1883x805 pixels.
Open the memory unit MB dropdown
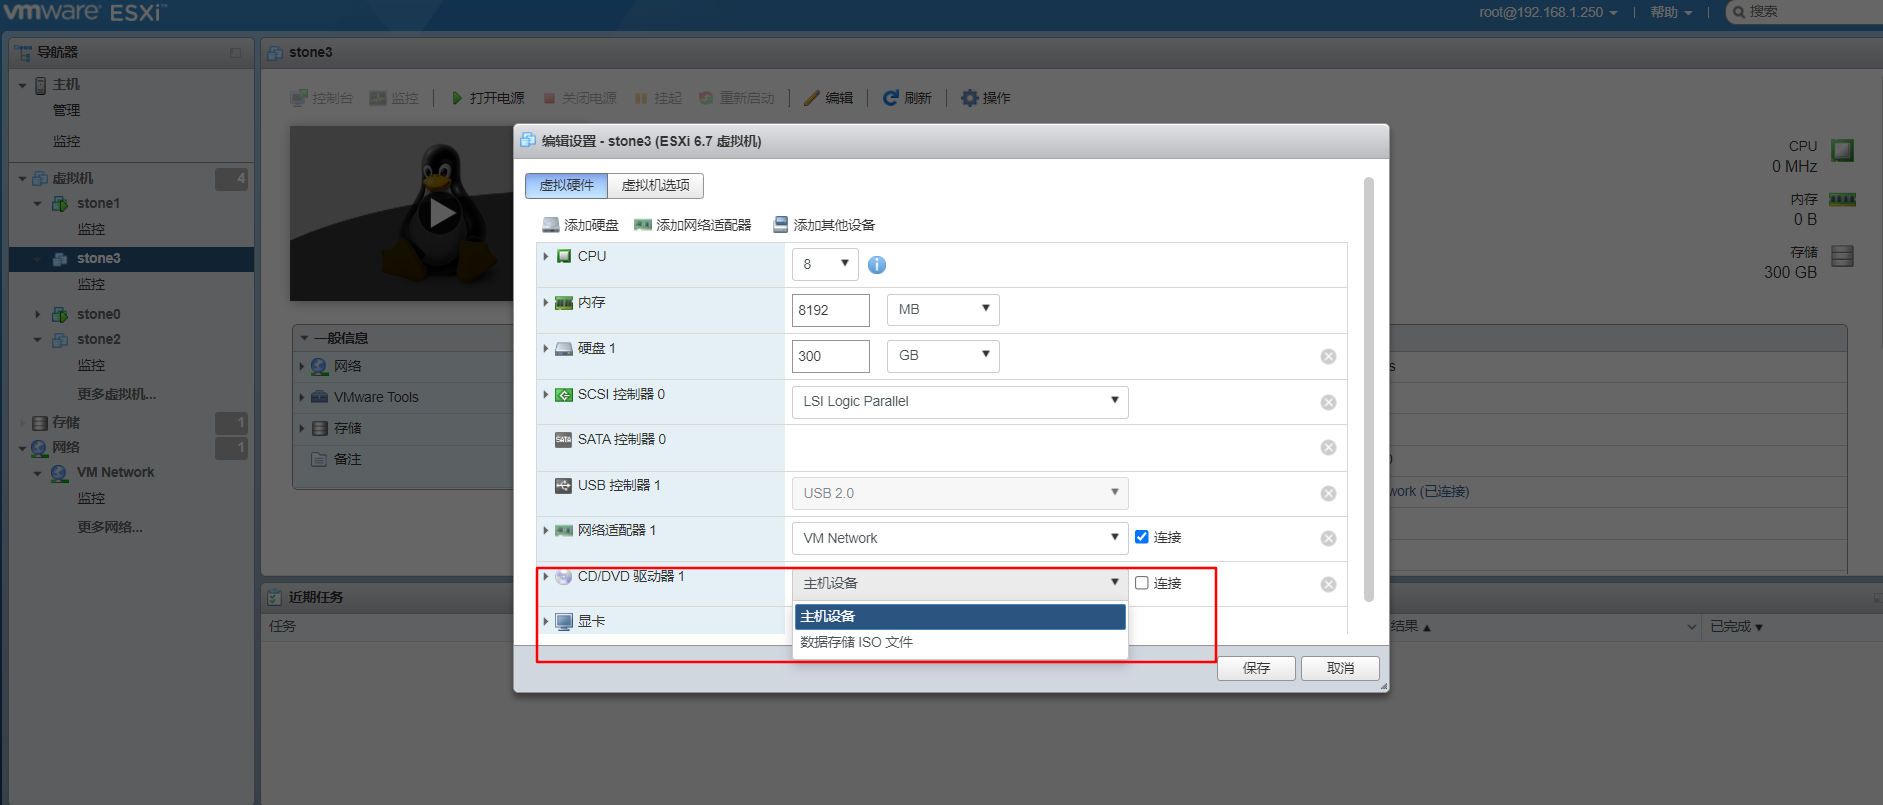coord(943,310)
